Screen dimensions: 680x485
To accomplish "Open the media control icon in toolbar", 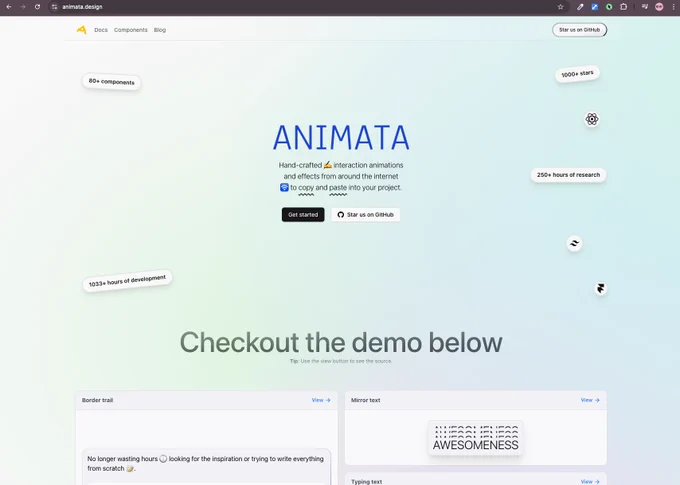I will [x=645, y=7].
